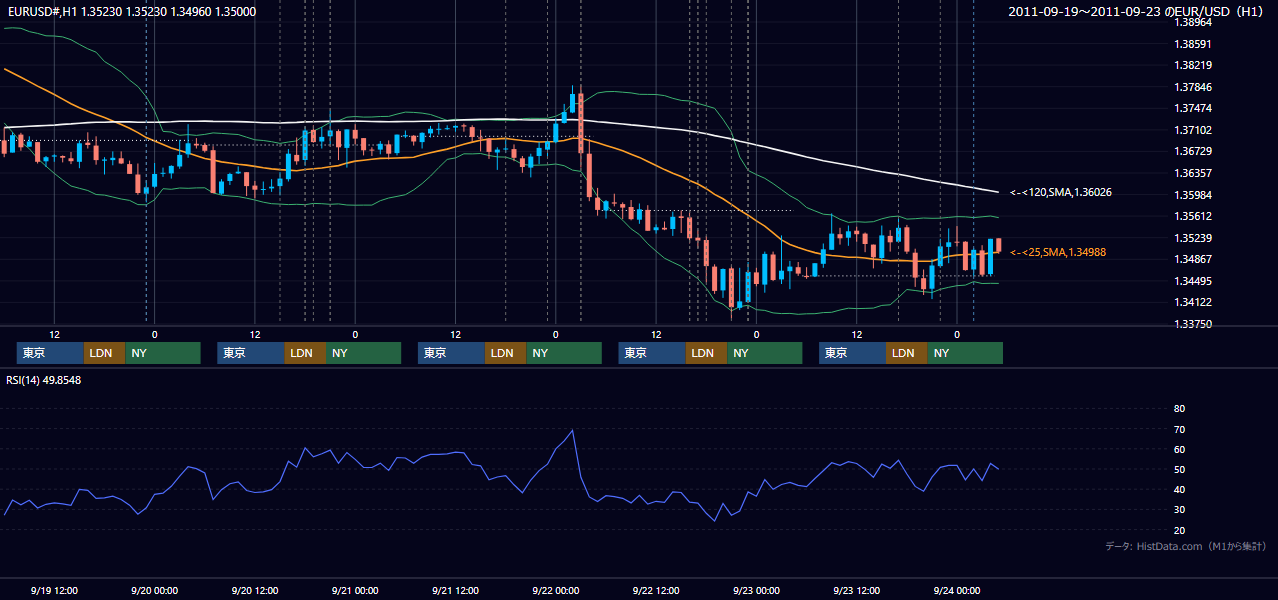This screenshot has width=1278, height=600.
Task: Select price axis label 1.37474
Action: (x=1194, y=108)
